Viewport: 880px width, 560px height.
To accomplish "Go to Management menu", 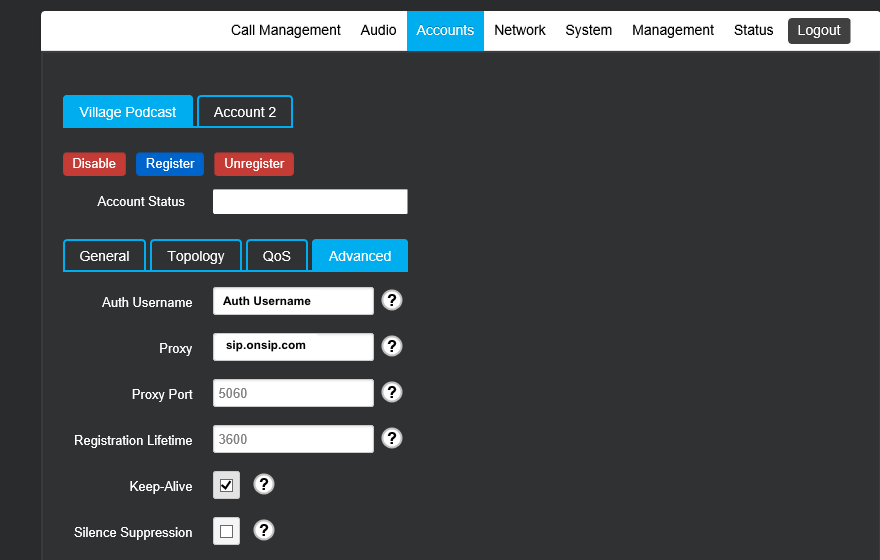I will pos(673,30).
